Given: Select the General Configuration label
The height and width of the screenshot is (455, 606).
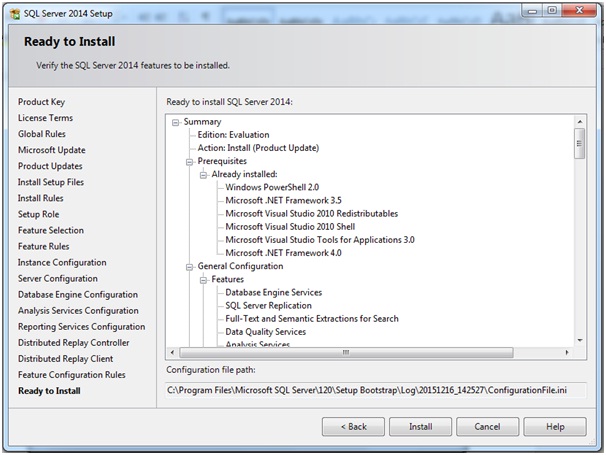Looking at the screenshot, I should (x=240, y=266).
